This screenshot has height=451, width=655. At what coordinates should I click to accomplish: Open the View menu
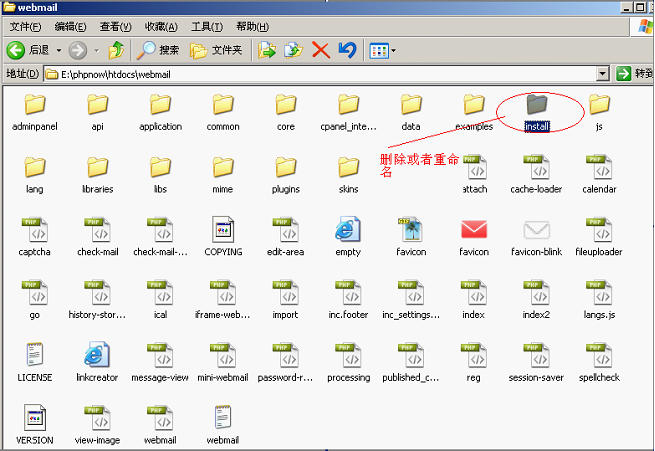(x=115, y=27)
